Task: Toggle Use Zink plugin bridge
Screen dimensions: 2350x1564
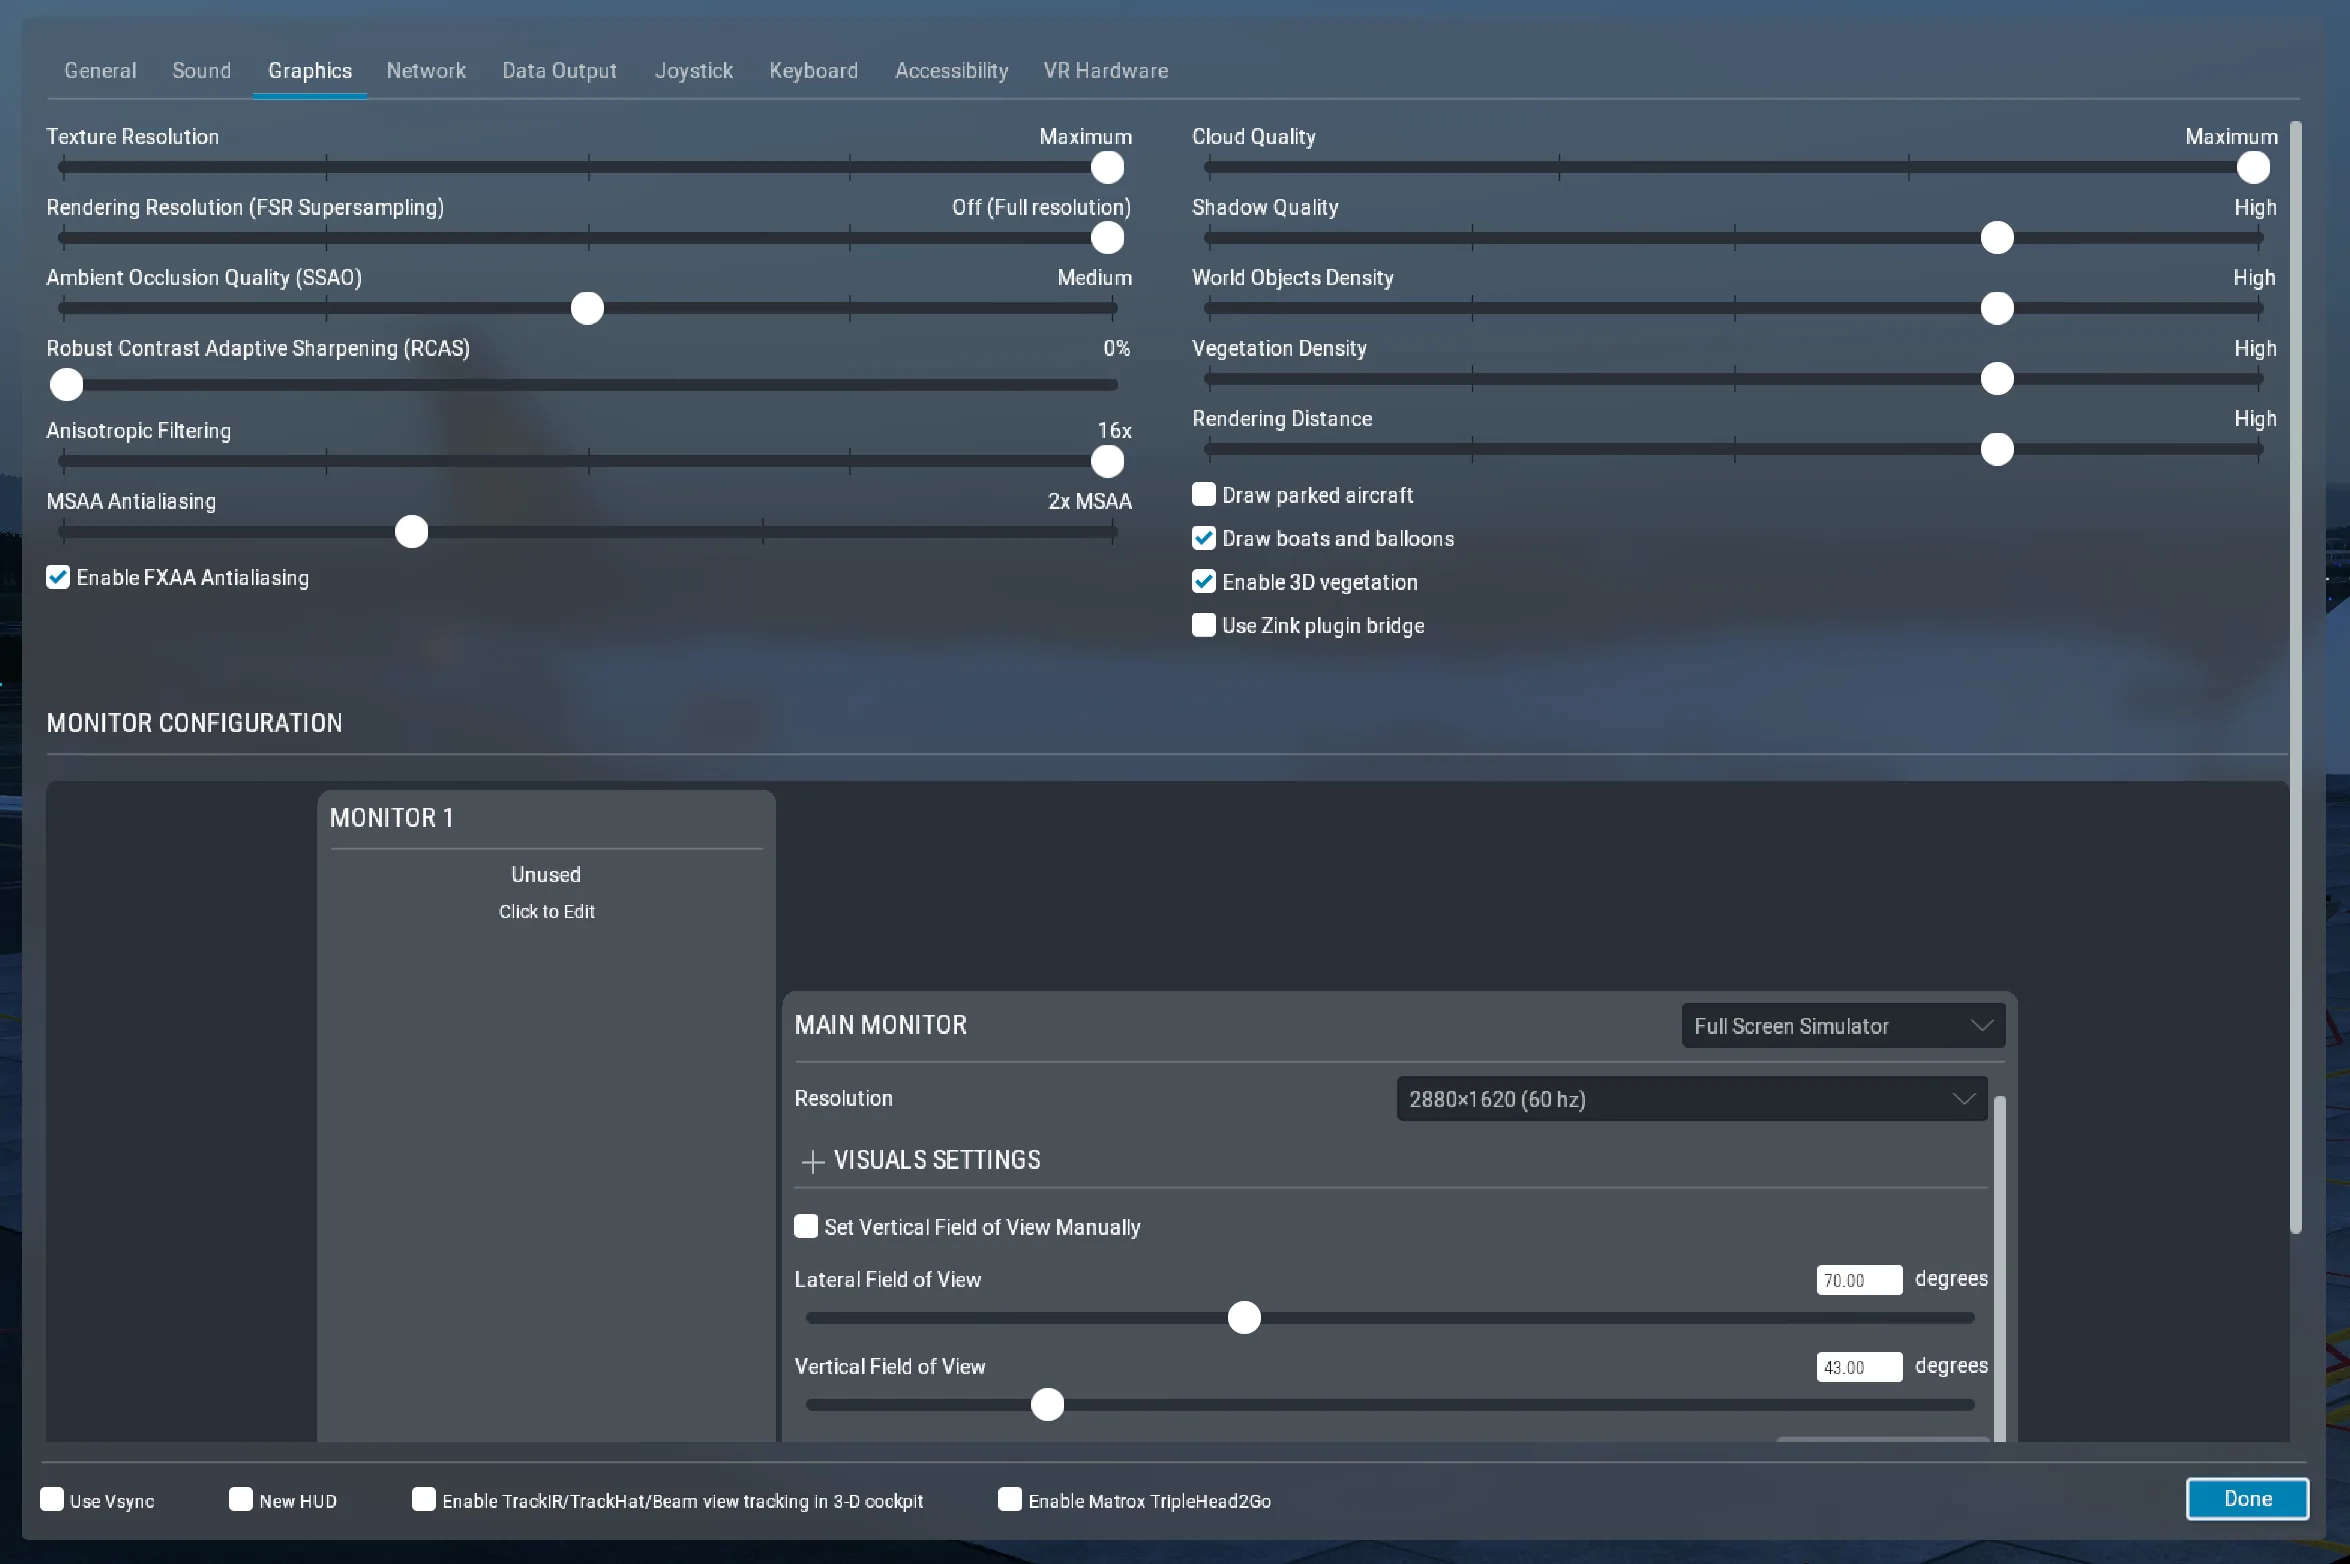Action: [x=1204, y=625]
